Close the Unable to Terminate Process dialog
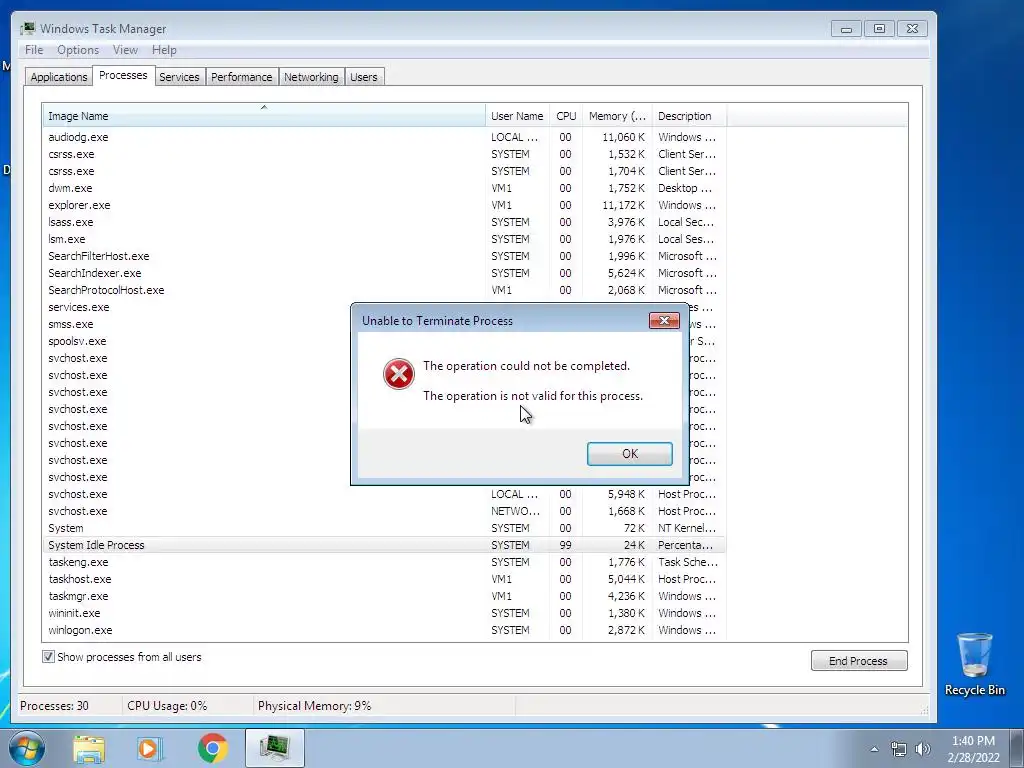Screen dimensions: 1024x768 click(x=664, y=321)
